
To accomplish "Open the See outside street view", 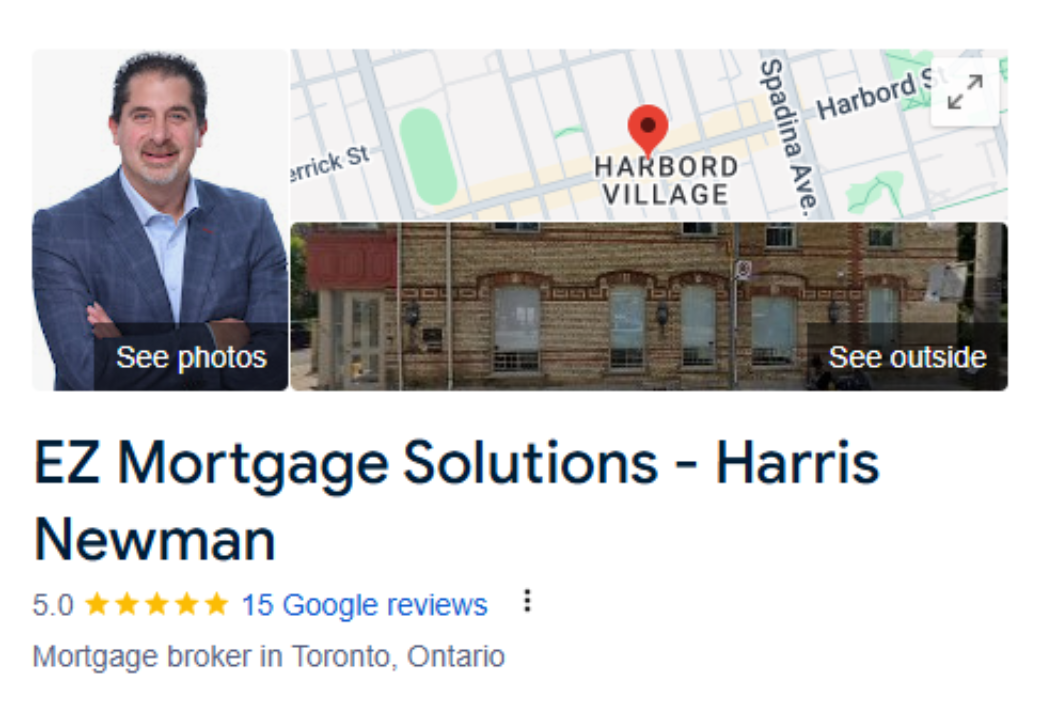I will (x=907, y=357).
